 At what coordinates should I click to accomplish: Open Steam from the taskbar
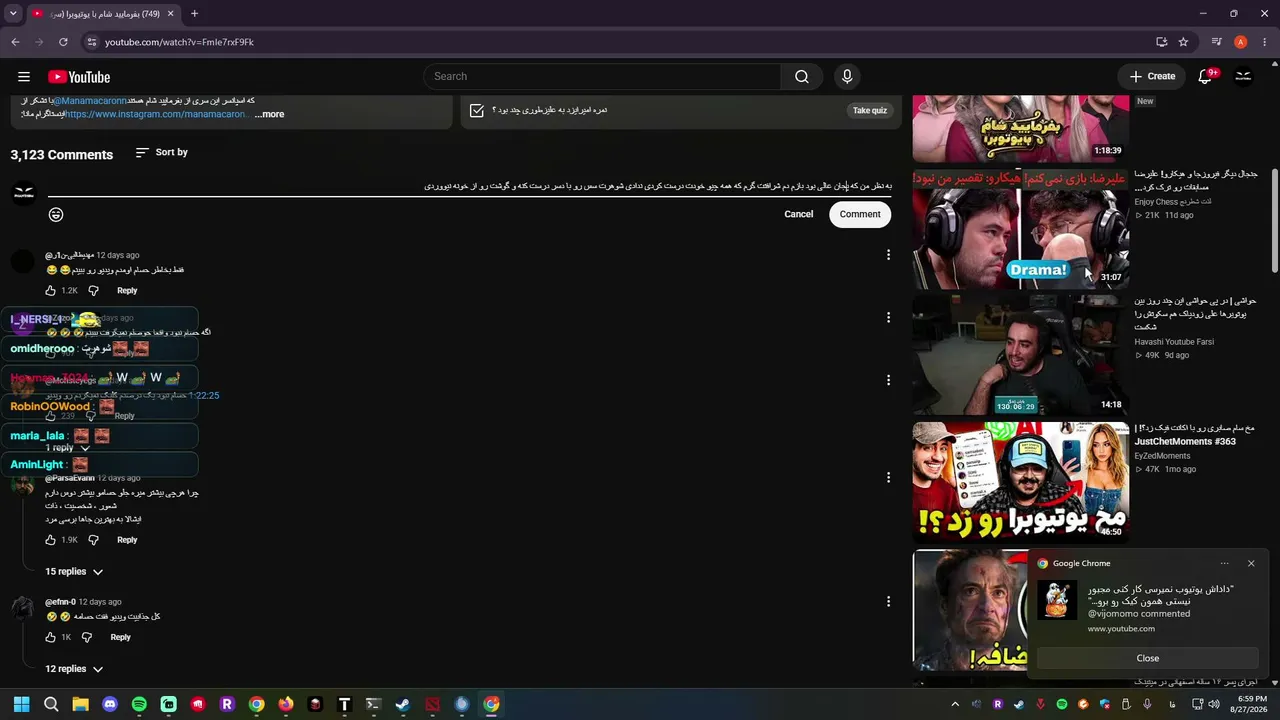point(403,704)
